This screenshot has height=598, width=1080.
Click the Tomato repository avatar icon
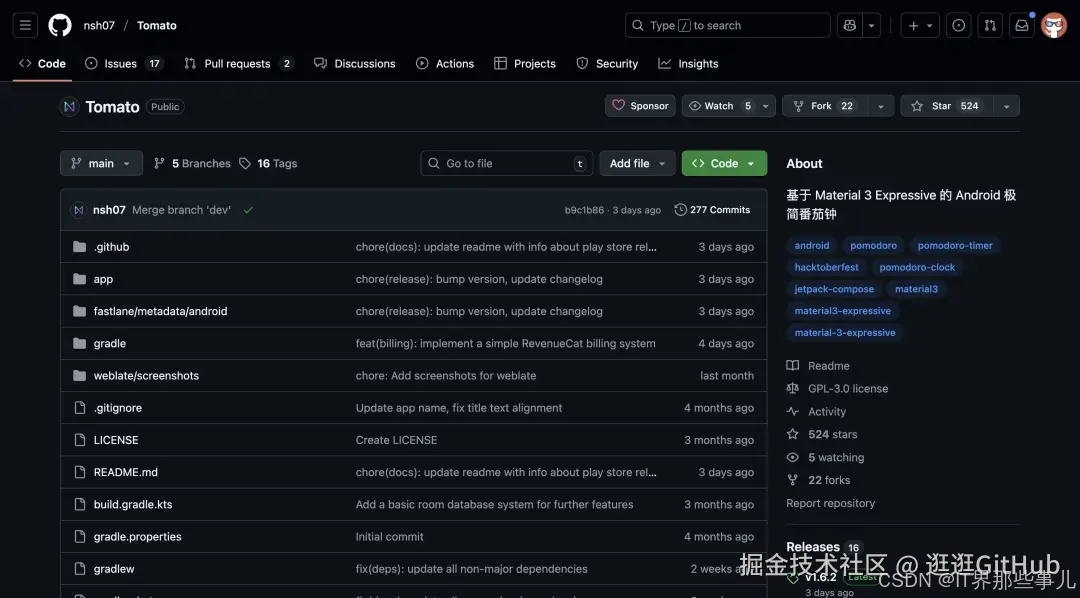70,107
